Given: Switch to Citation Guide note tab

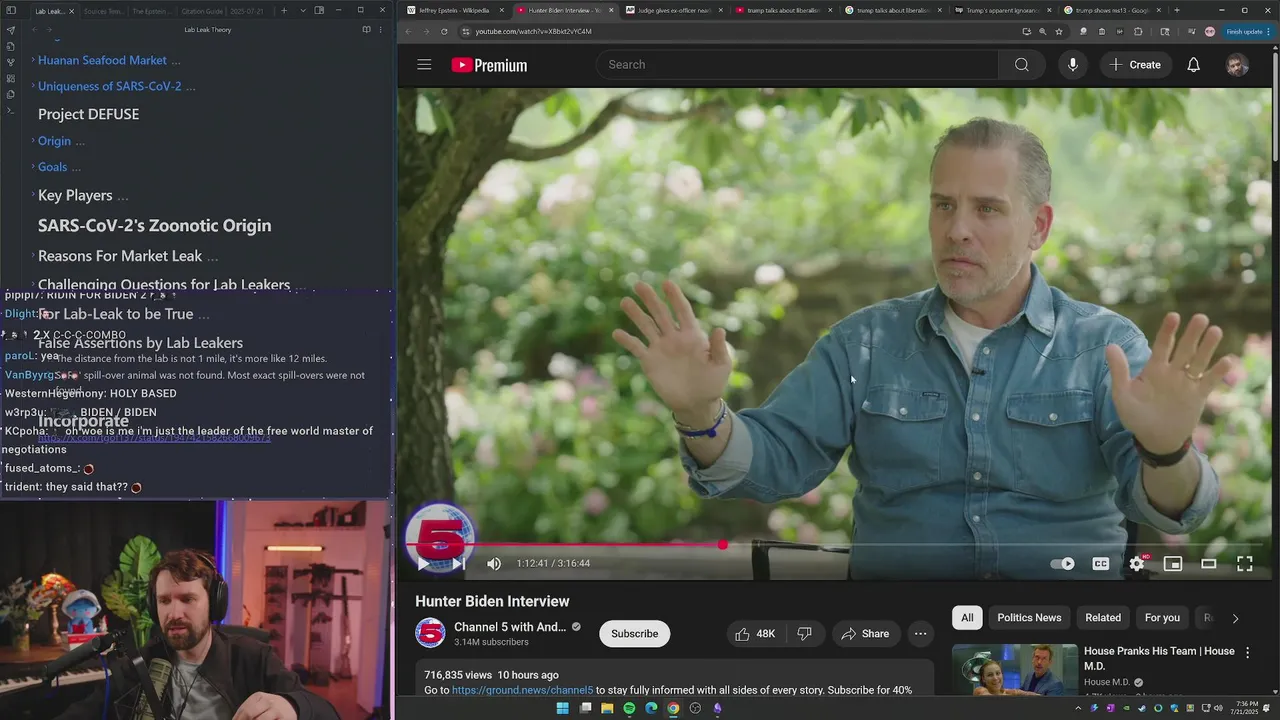Looking at the screenshot, I should pyautogui.click(x=200, y=11).
